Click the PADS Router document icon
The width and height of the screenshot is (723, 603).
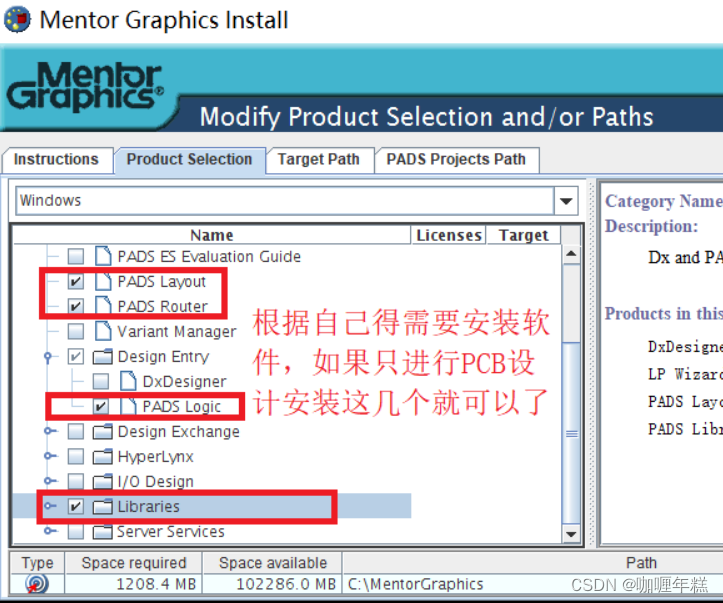coord(103,306)
